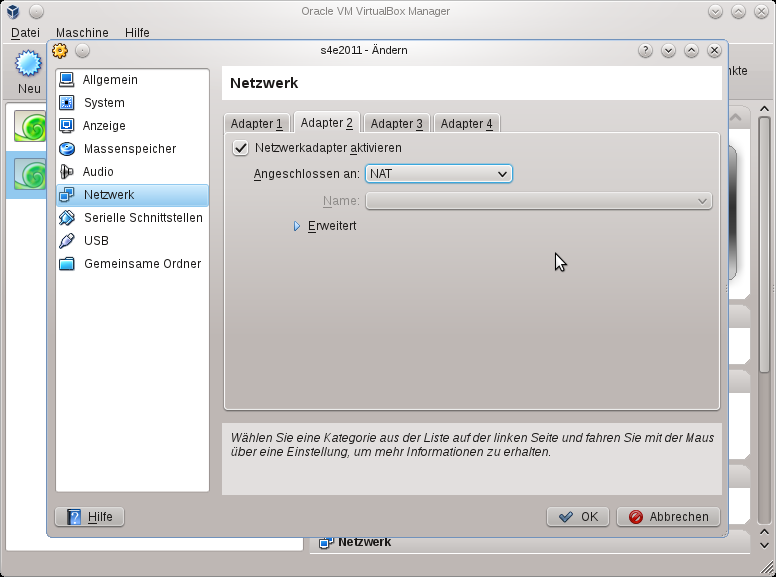Click the gear icon in the settings dialog title
Viewport: 776px width, 577px height.
[60, 50]
